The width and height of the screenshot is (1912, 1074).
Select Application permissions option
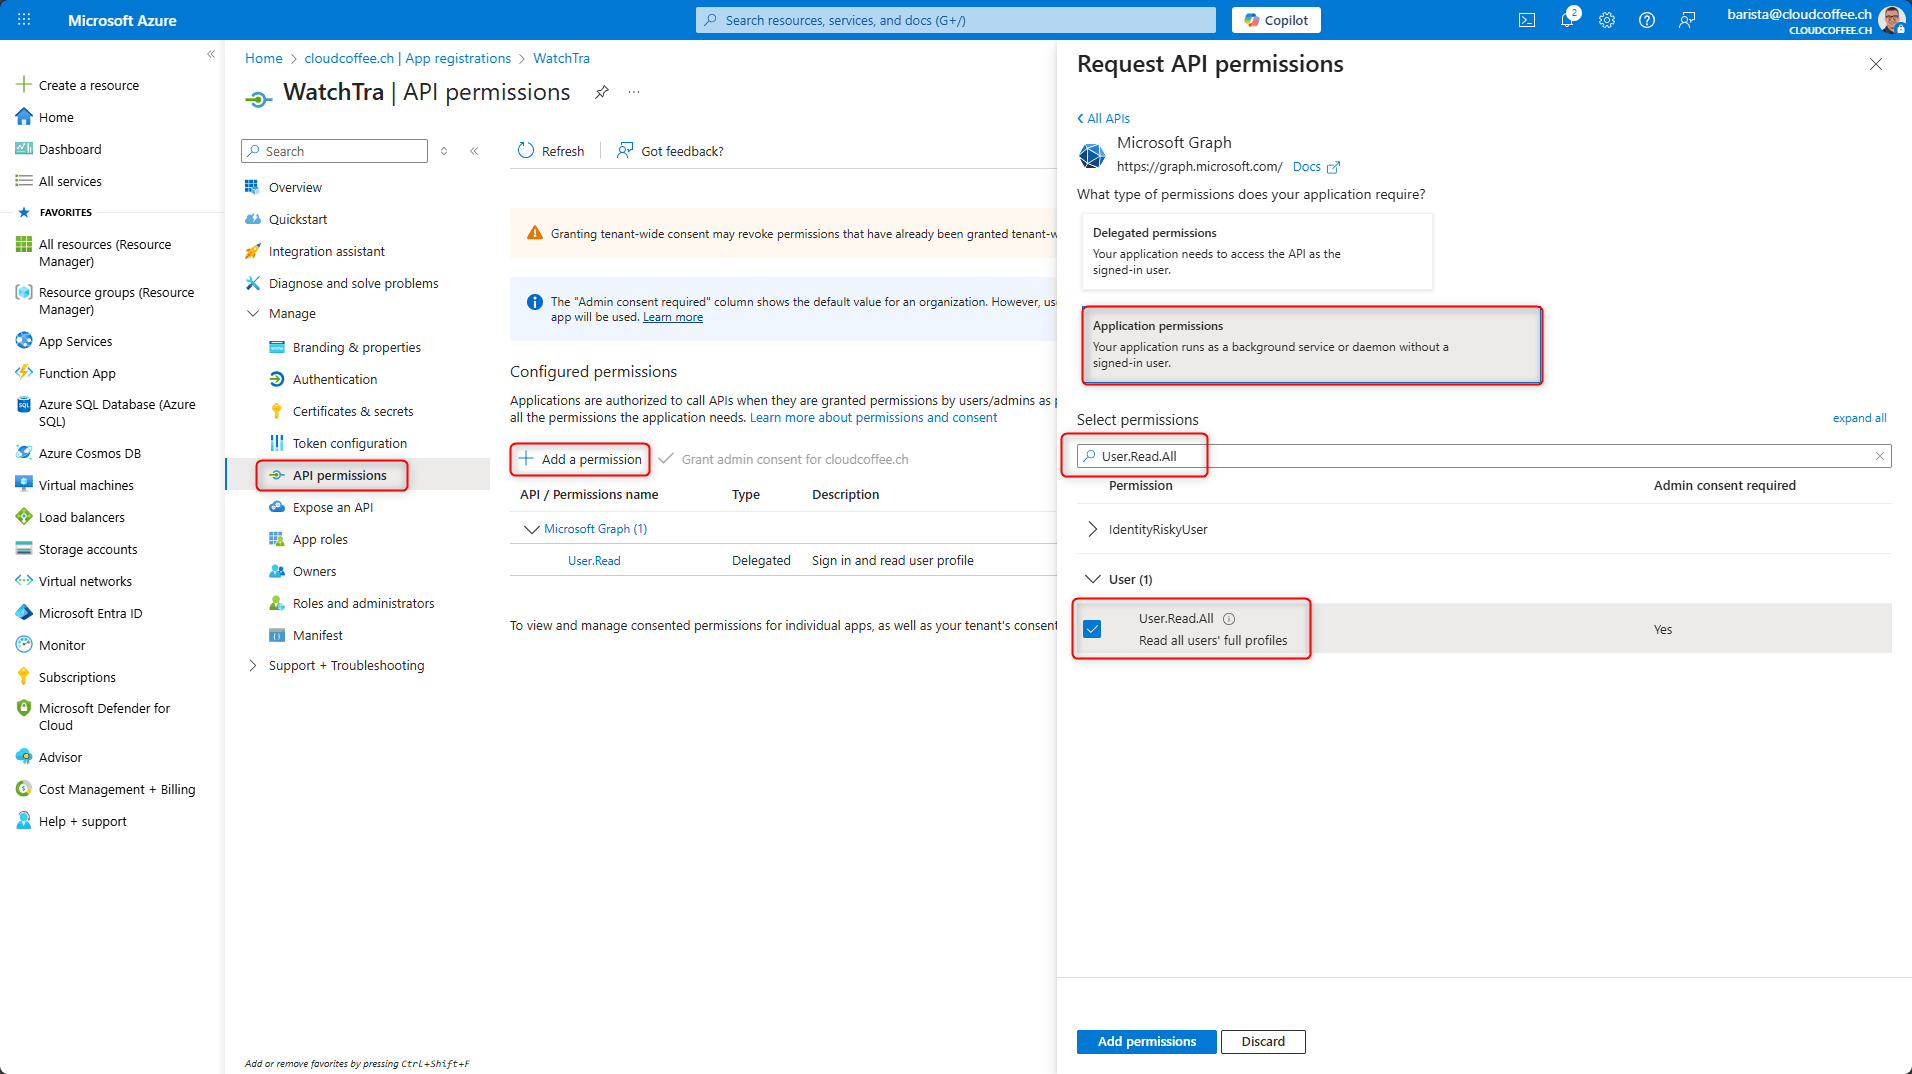point(1311,345)
